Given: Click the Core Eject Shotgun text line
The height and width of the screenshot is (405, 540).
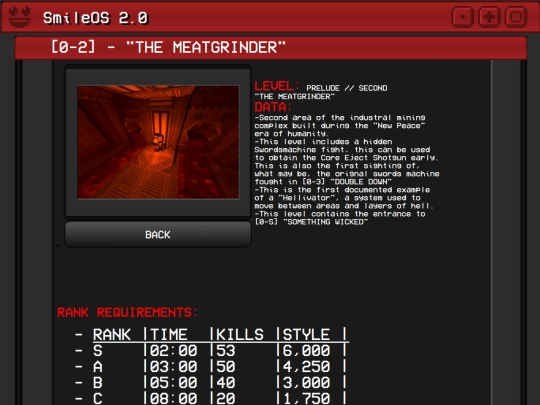Looking at the screenshot, I should point(346,158).
